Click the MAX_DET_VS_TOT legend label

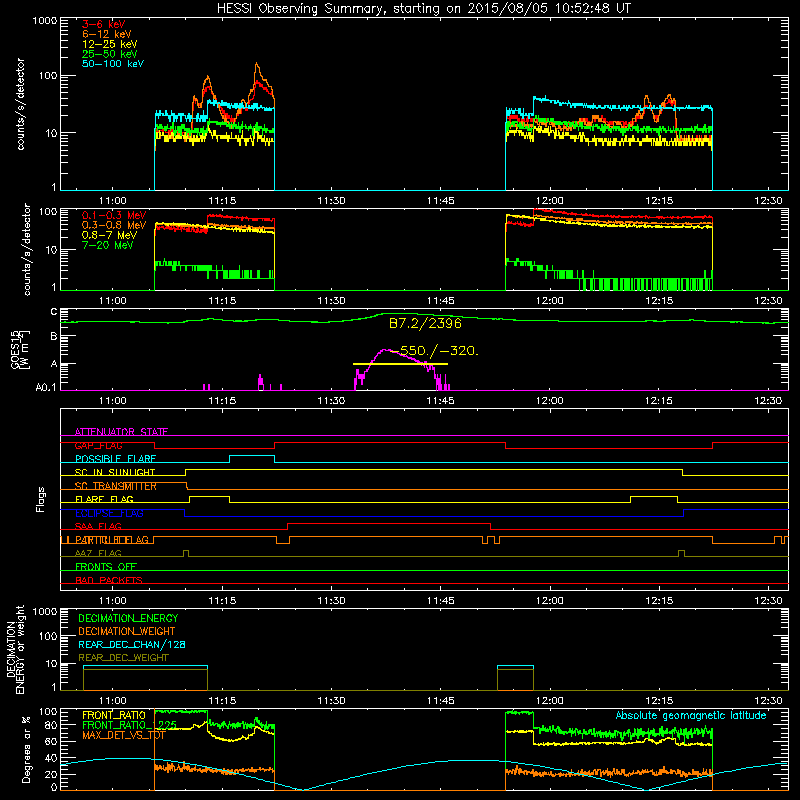tap(123, 735)
